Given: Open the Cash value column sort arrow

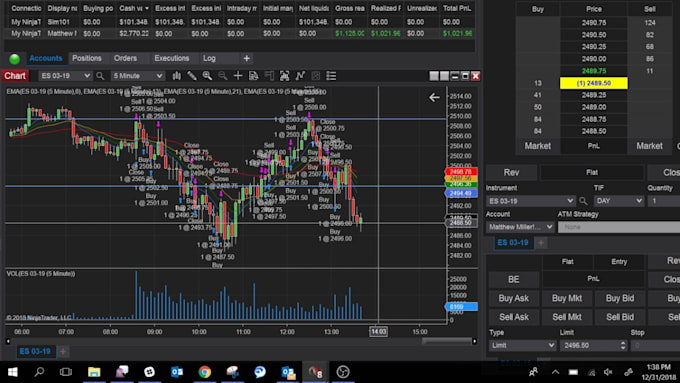Looking at the screenshot, I should (147, 8).
